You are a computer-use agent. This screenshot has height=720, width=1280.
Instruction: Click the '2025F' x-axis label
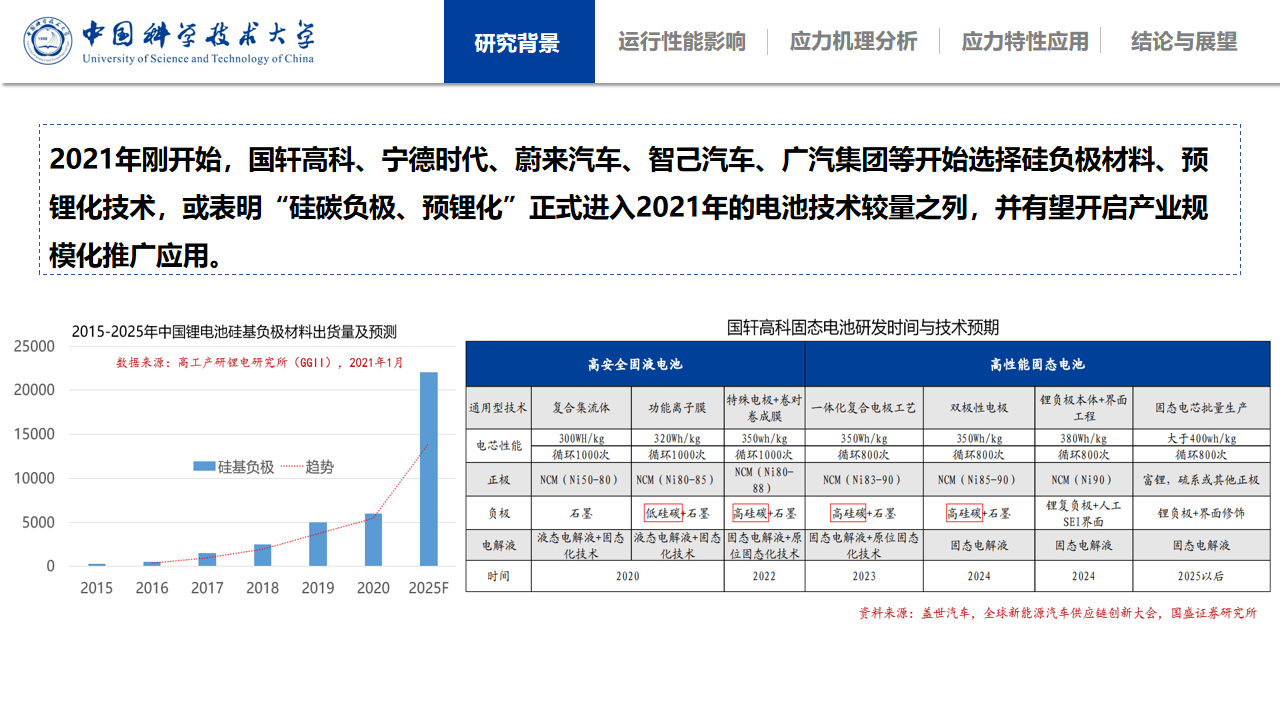[428, 588]
